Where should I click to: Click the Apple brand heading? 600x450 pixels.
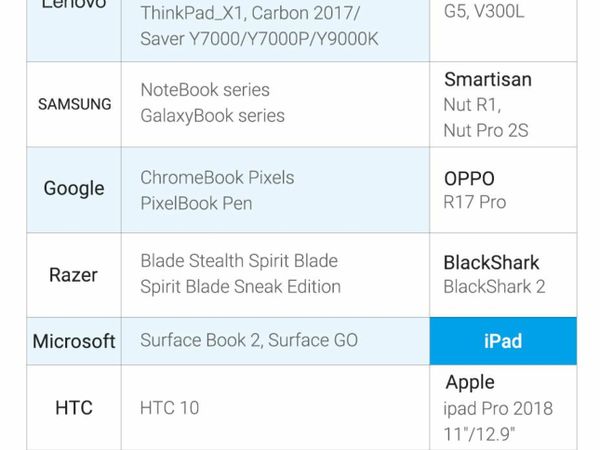click(x=469, y=382)
